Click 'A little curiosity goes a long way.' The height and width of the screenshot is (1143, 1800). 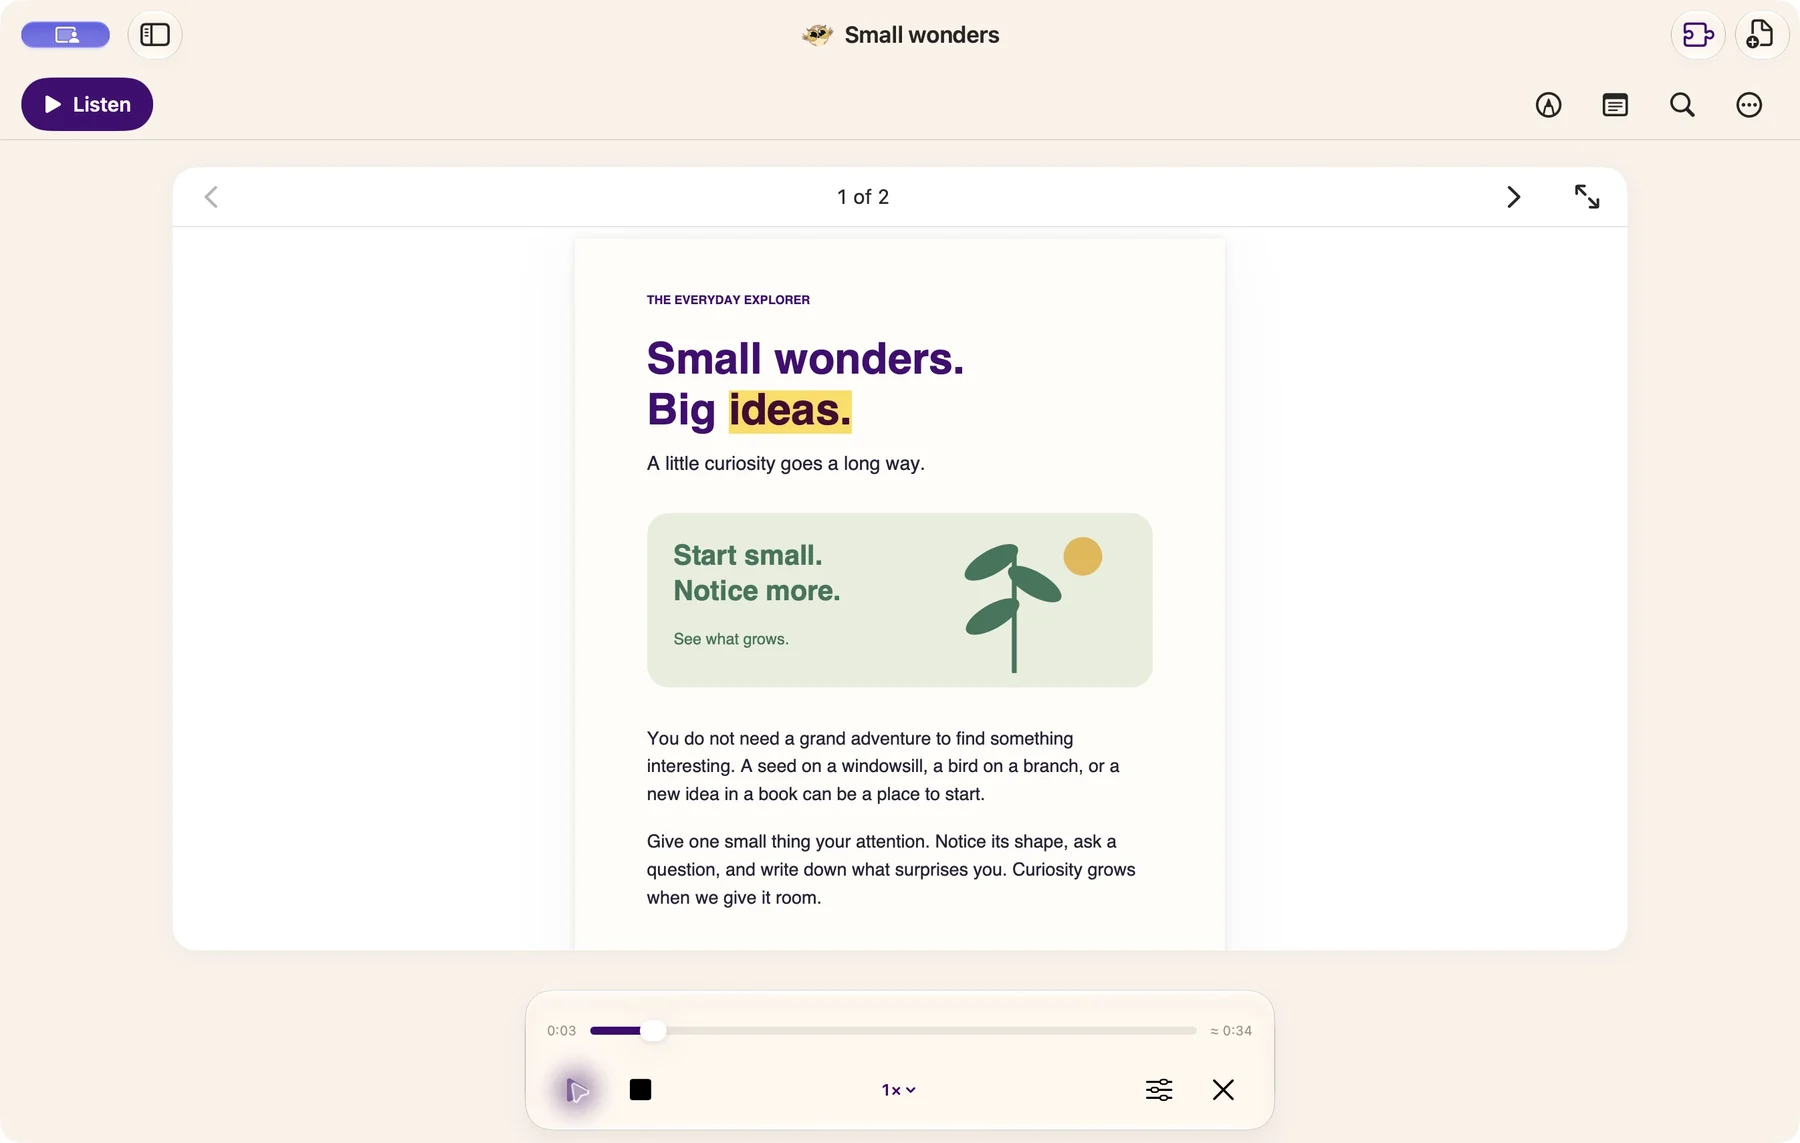786,464
